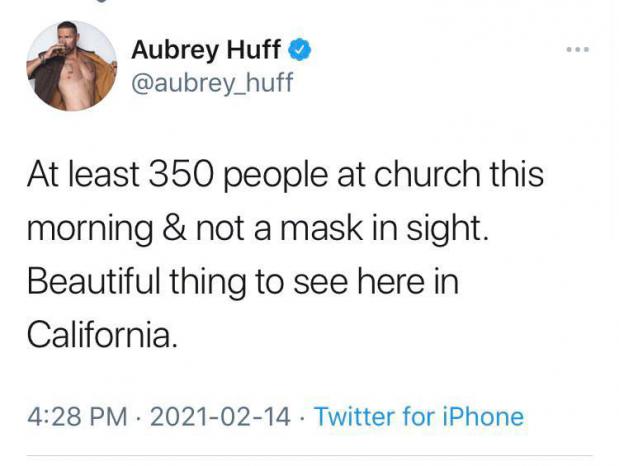Click the word people in the tweet
This screenshot has width=619, height=466.
click(x=276, y=177)
